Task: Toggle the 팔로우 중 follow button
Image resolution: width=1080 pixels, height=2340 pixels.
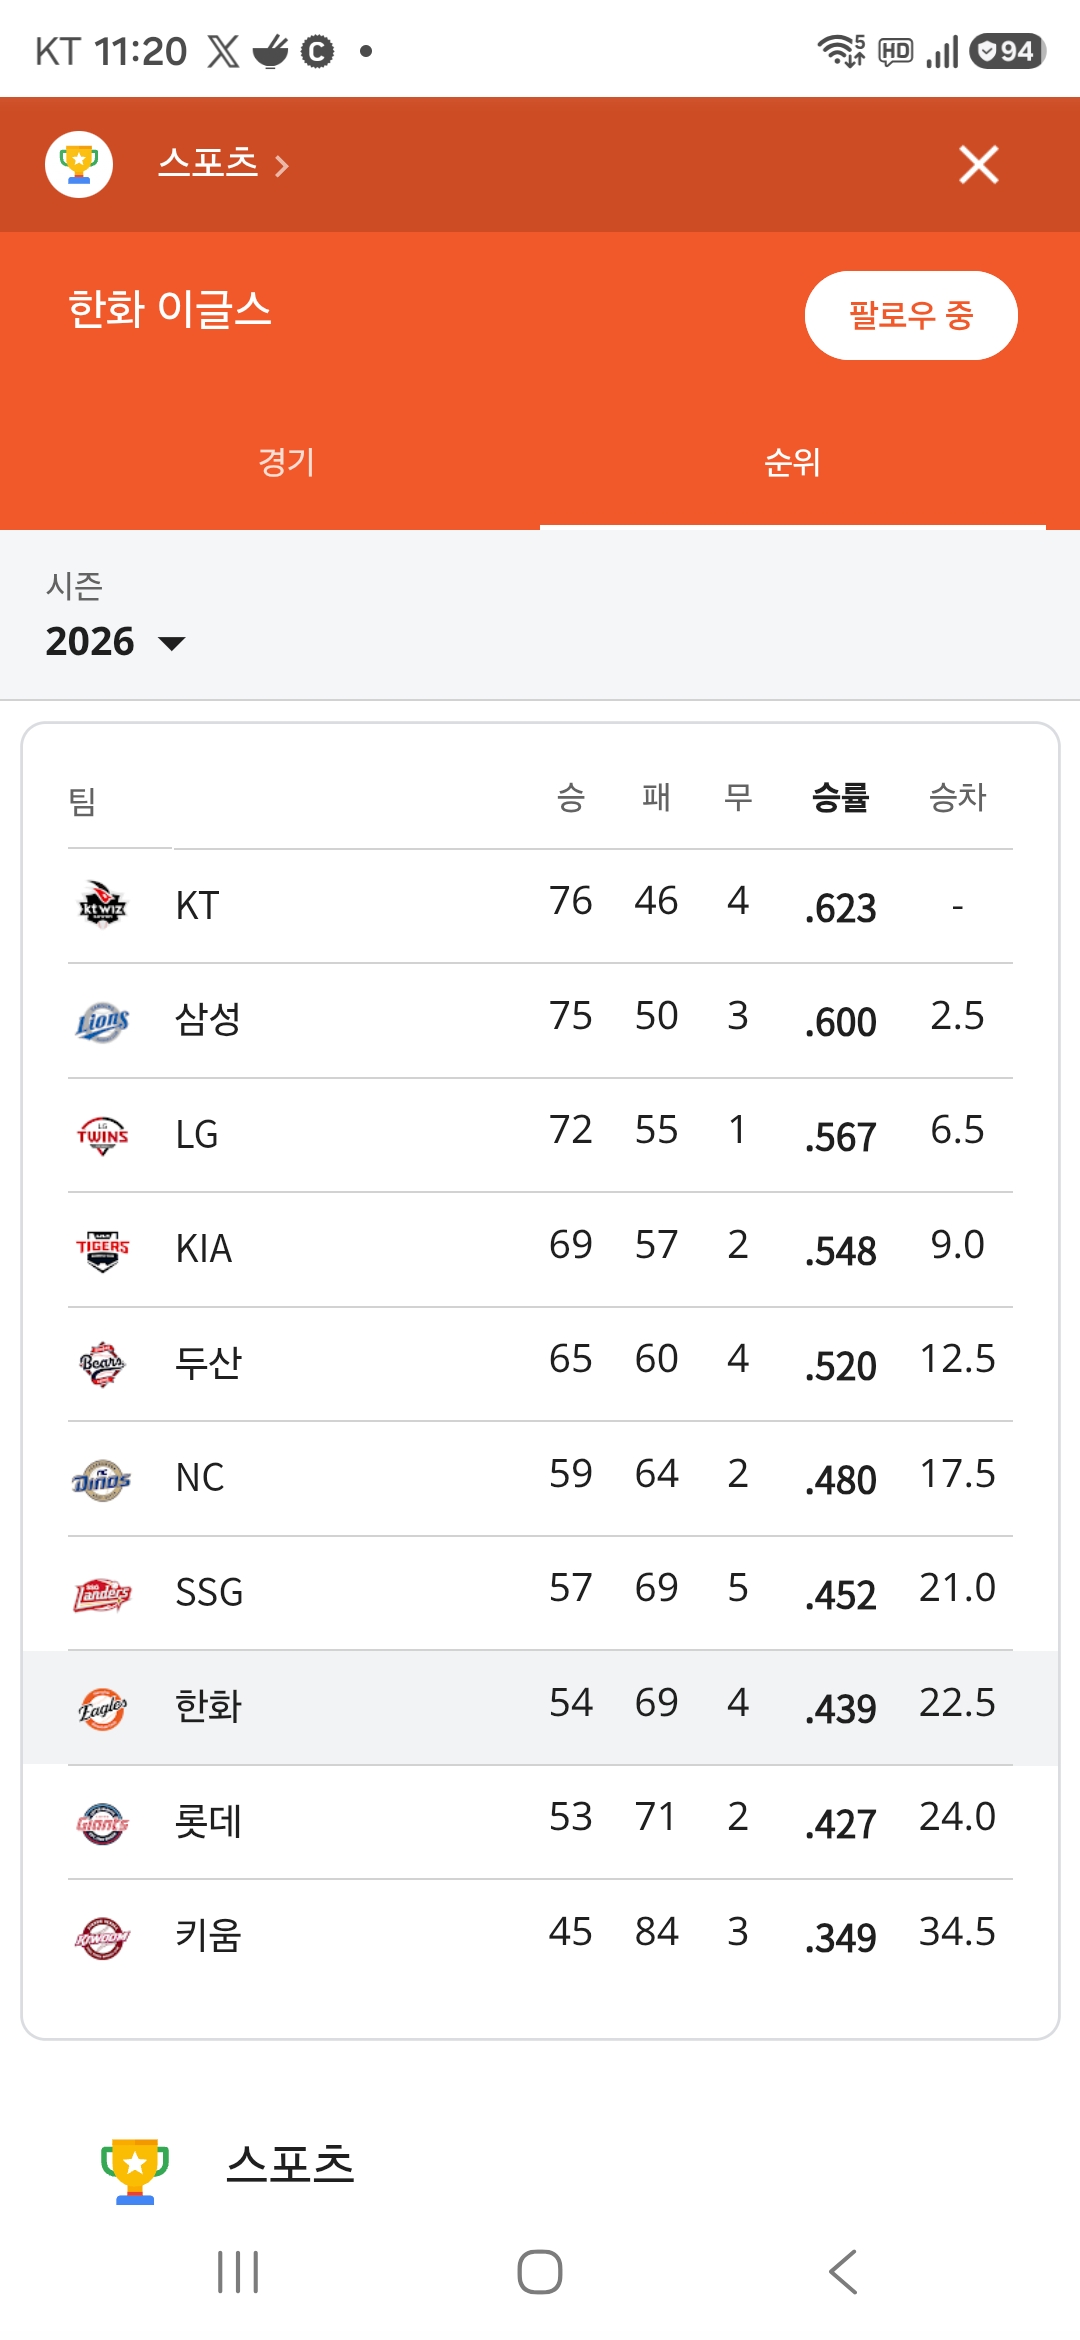Action: tap(911, 315)
